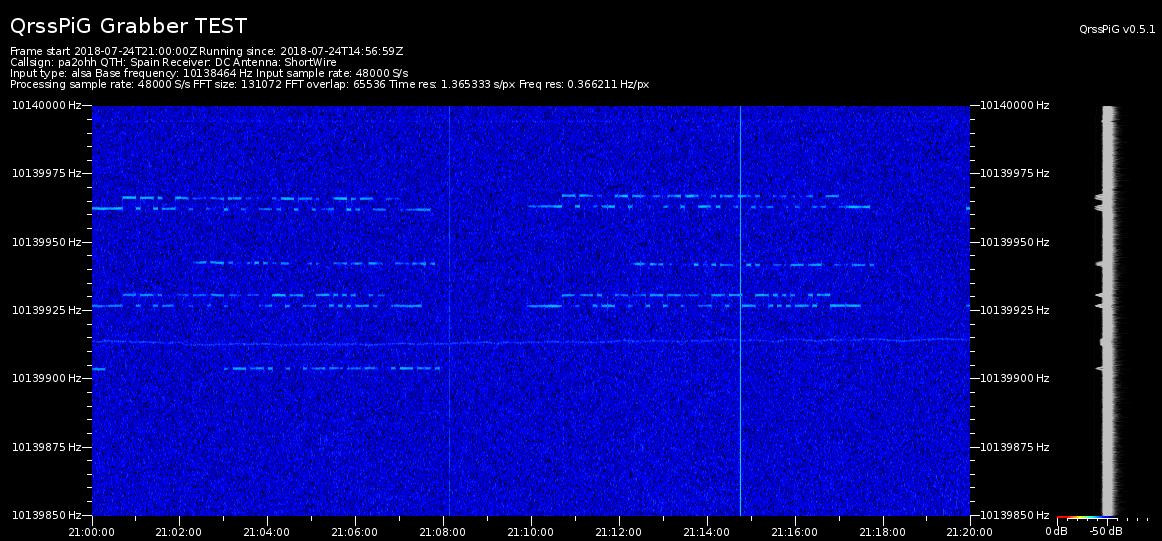Click the "QrssPiG v0.5.1" version label

click(1117, 30)
